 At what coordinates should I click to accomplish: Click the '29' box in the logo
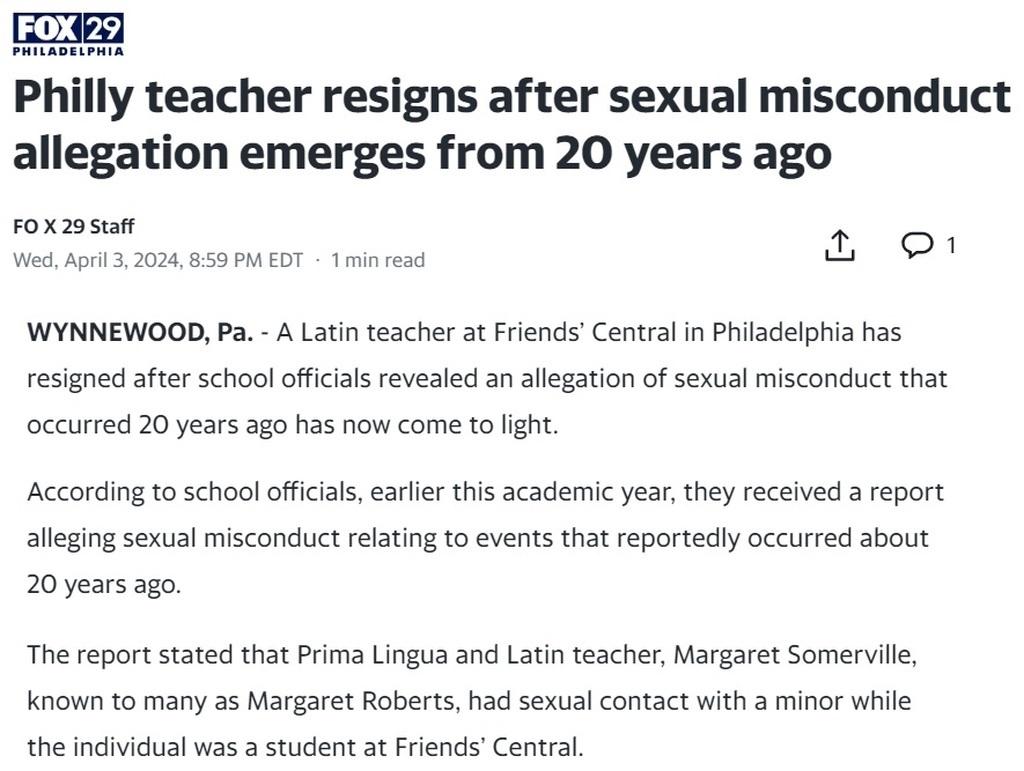coord(103,29)
